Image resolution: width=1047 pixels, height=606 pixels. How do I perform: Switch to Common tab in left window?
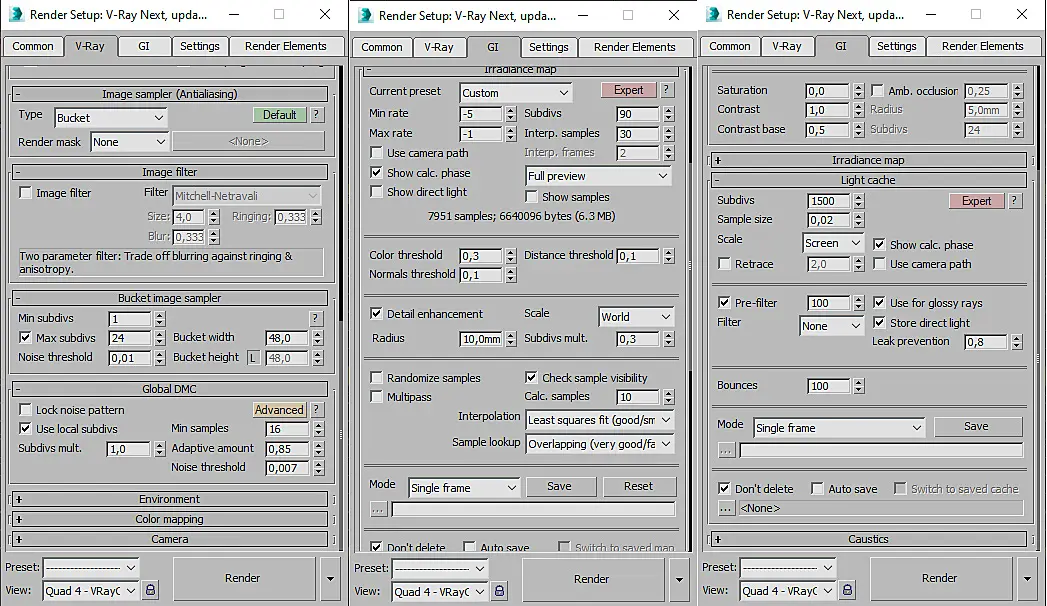(x=33, y=46)
